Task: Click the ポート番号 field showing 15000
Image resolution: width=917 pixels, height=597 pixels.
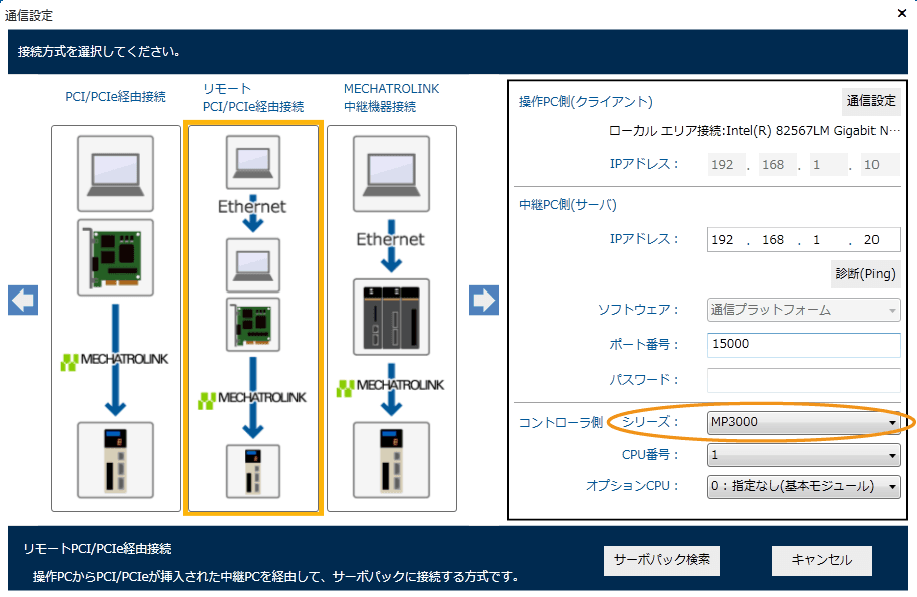Action: (x=803, y=344)
